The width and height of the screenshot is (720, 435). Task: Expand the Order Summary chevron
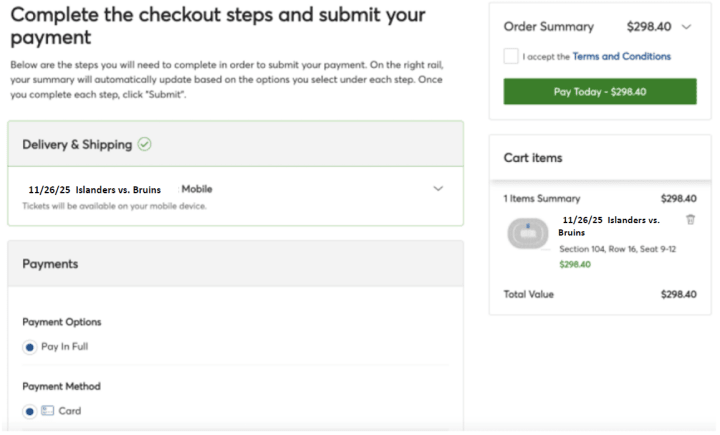(686, 27)
